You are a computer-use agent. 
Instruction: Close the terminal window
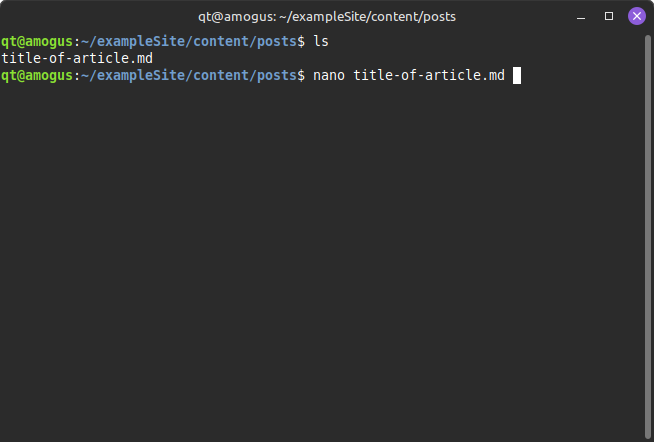[x=636, y=16]
